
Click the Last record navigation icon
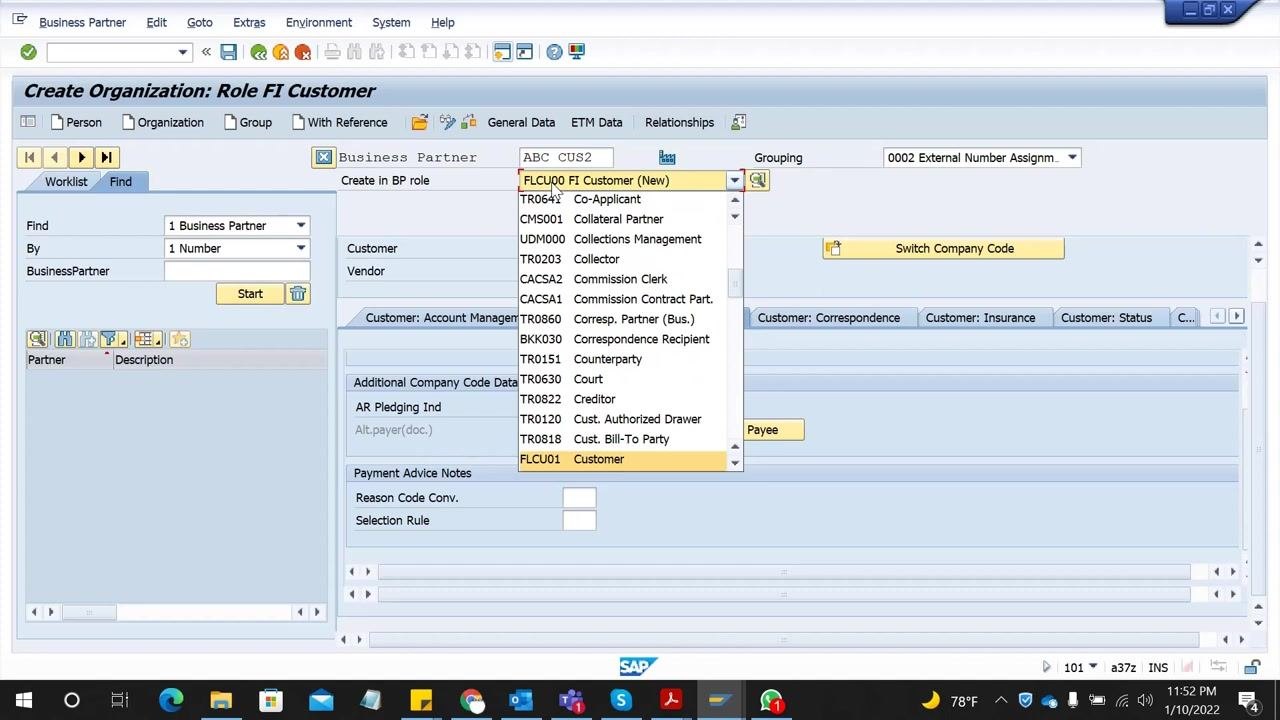106,157
